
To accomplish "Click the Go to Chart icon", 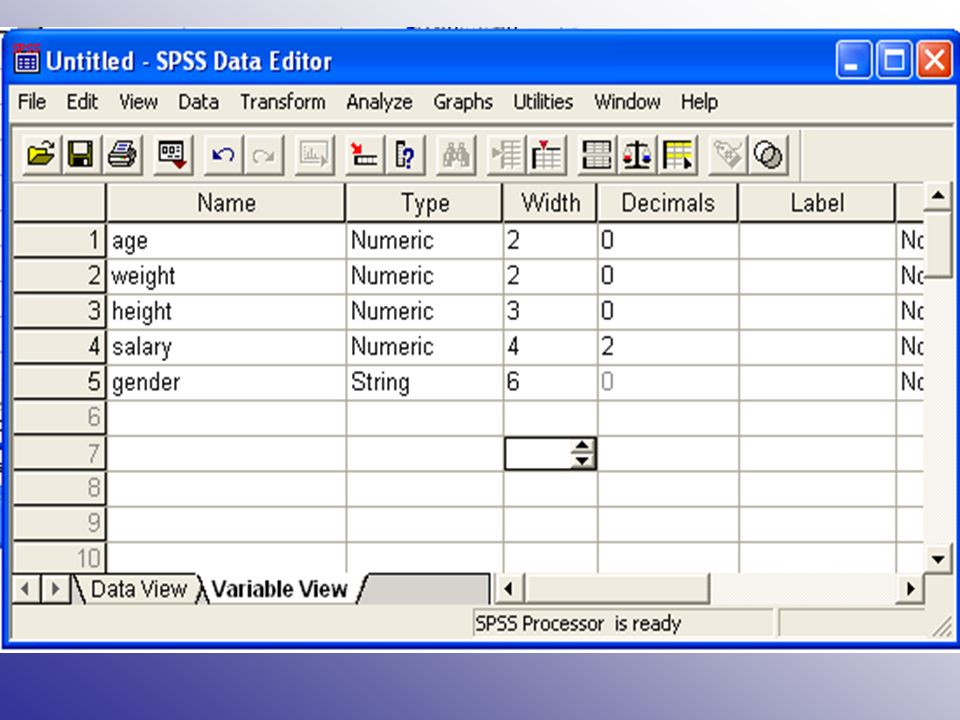I will click(315, 154).
